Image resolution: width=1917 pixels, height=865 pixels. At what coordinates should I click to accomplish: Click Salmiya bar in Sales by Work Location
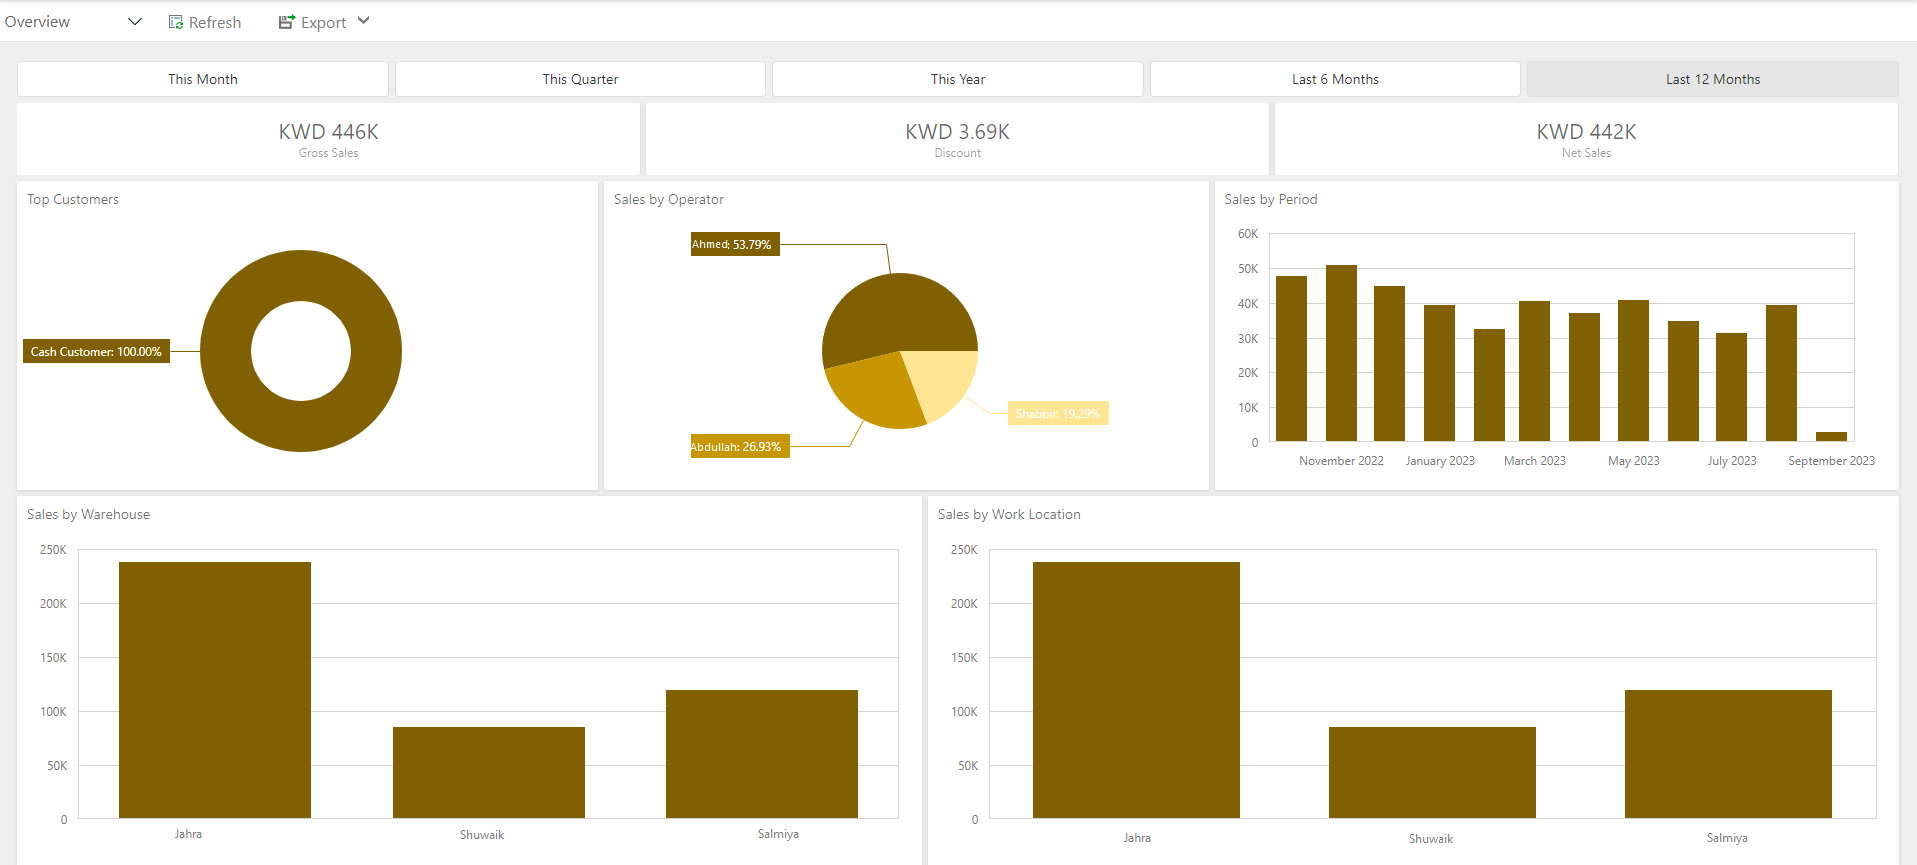1727,753
